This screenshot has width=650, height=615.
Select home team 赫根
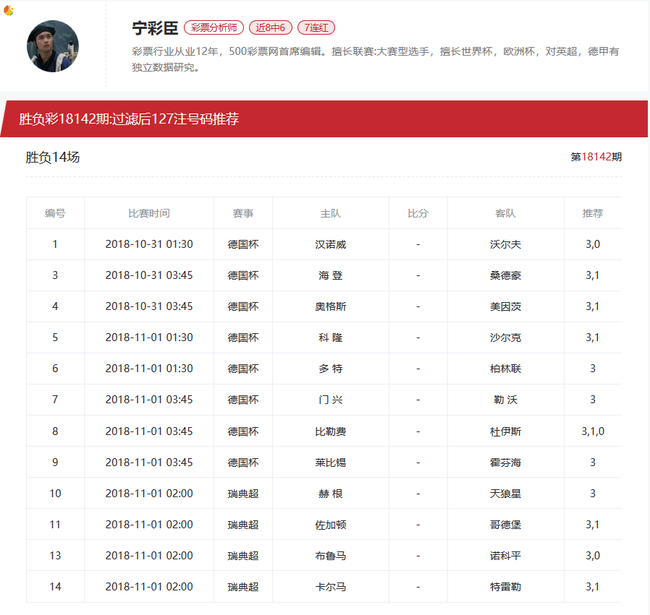pyautogui.click(x=330, y=494)
